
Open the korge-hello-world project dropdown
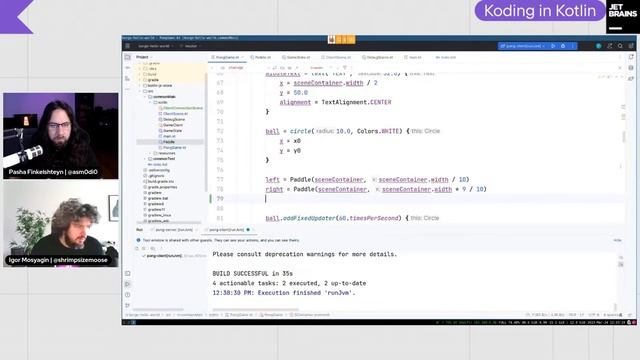point(156,46)
